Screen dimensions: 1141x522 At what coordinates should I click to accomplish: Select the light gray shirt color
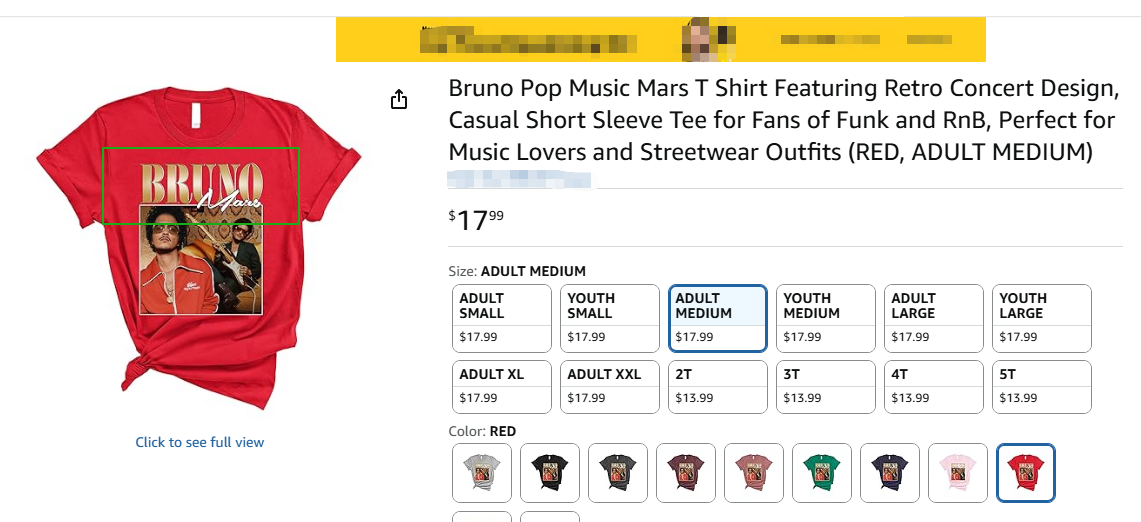pyautogui.click(x=482, y=472)
